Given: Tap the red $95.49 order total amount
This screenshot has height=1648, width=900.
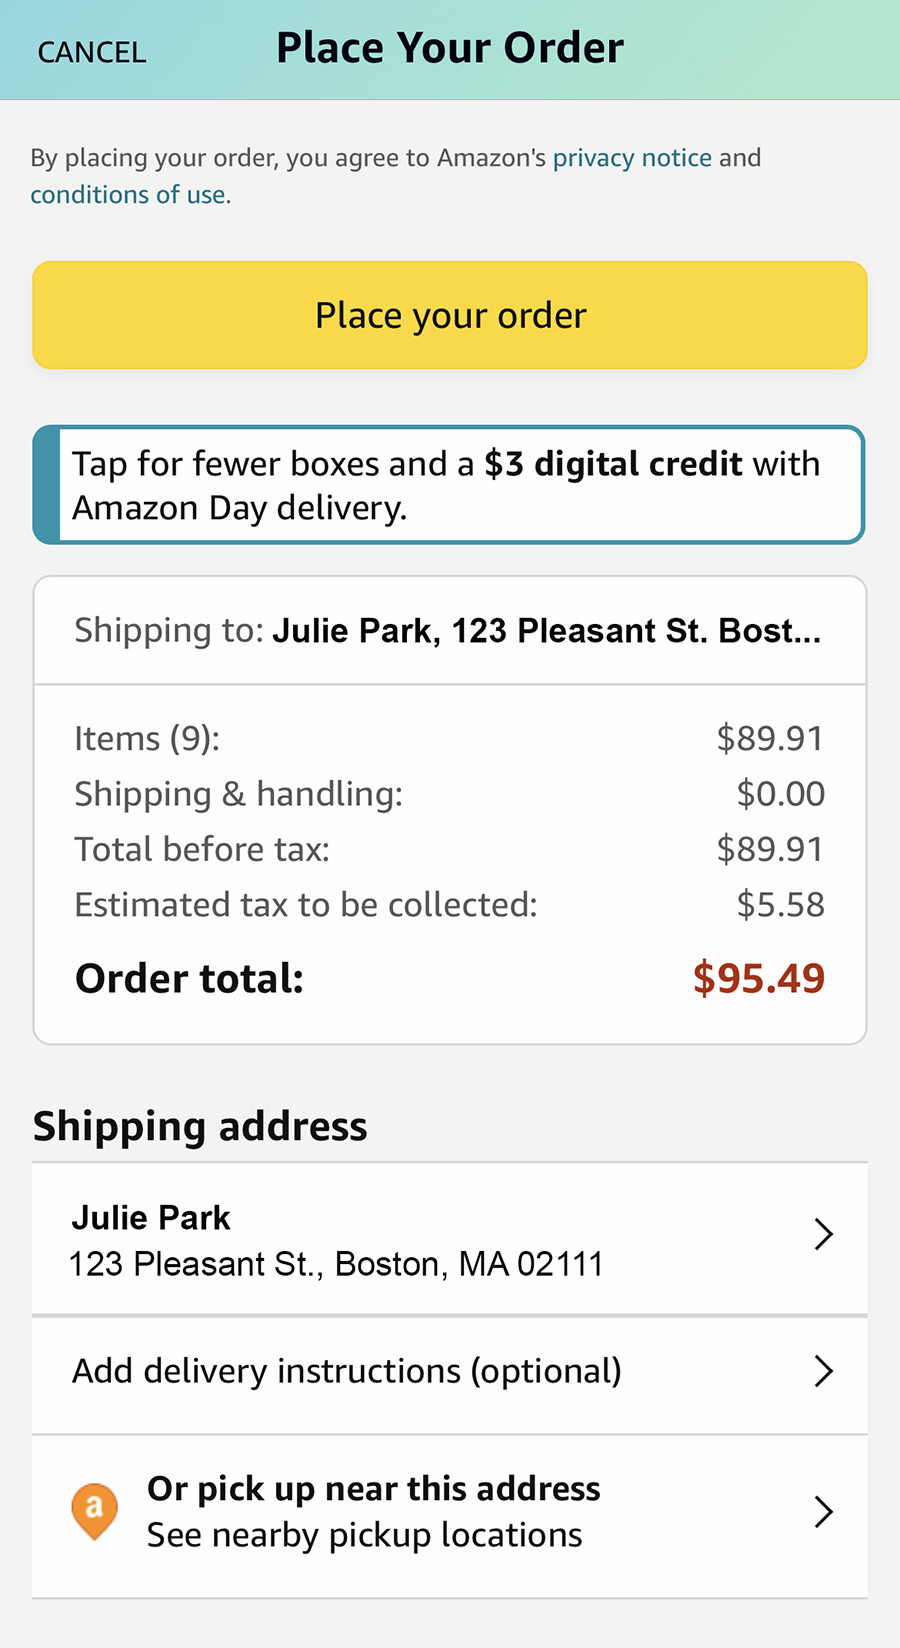Looking at the screenshot, I should tap(758, 978).
